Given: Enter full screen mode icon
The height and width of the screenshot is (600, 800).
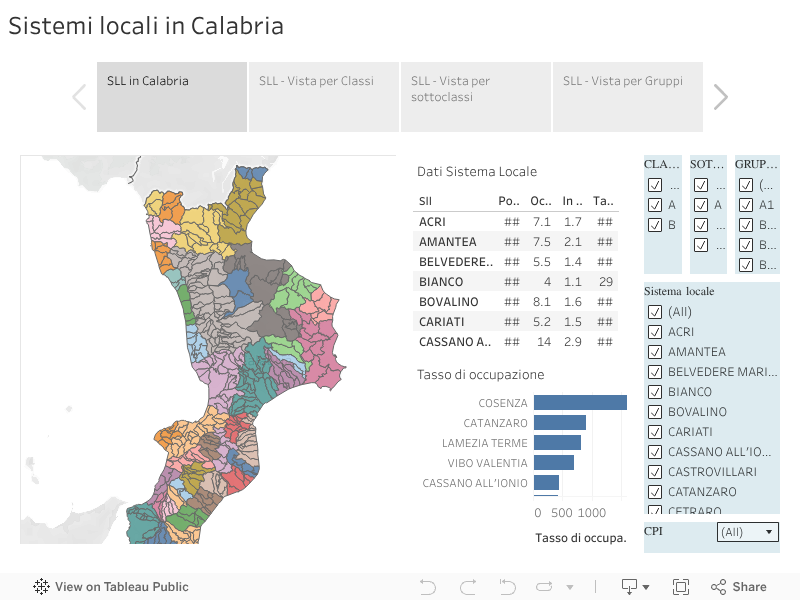Looking at the screenshot, I should pyautogui.click(x=681, y=587).
